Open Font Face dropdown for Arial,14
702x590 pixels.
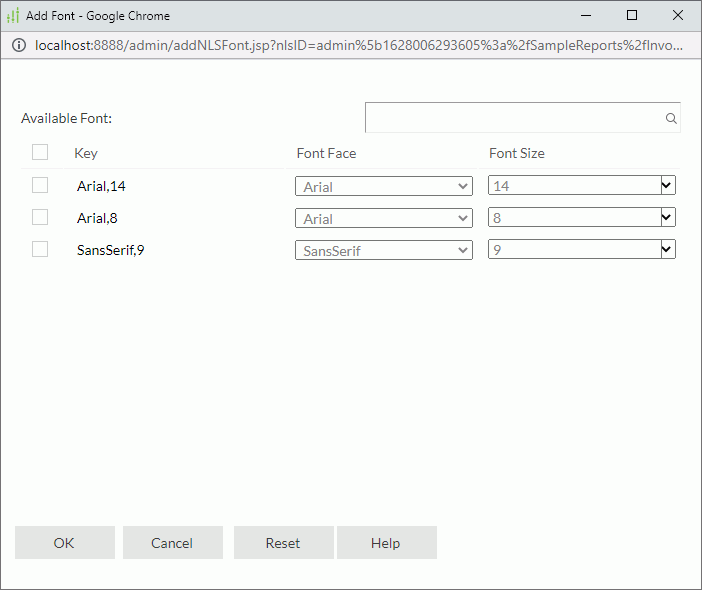[x=384, y=186]
